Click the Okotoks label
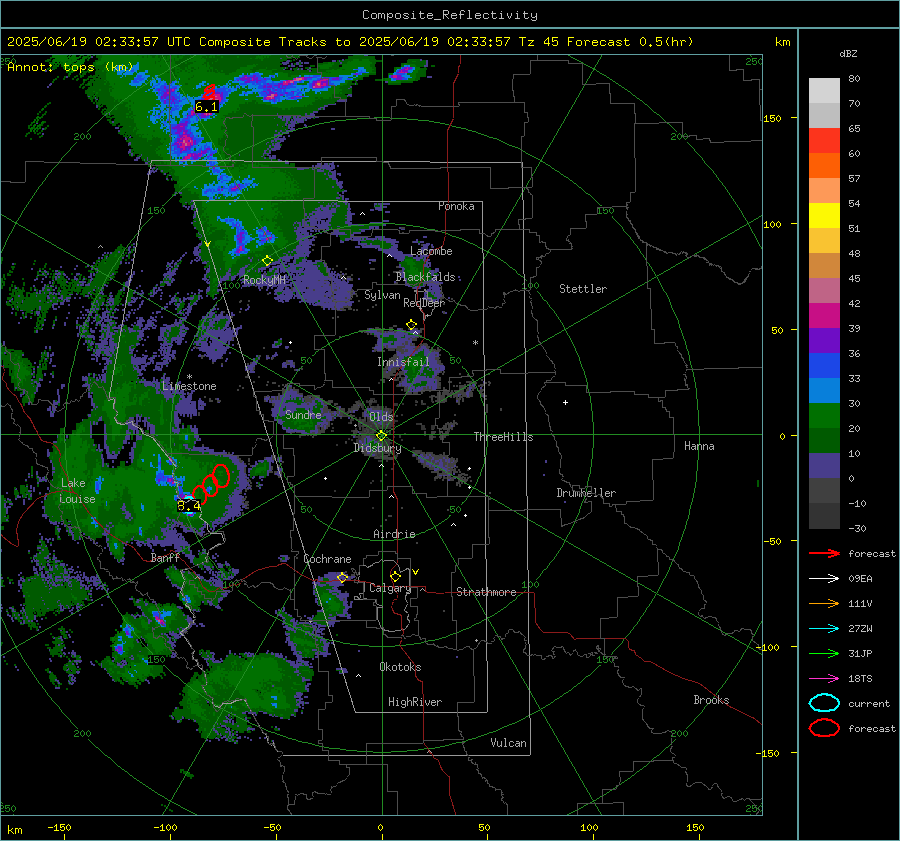This screenshot has width=900, height=841. [x=400, y=667]
